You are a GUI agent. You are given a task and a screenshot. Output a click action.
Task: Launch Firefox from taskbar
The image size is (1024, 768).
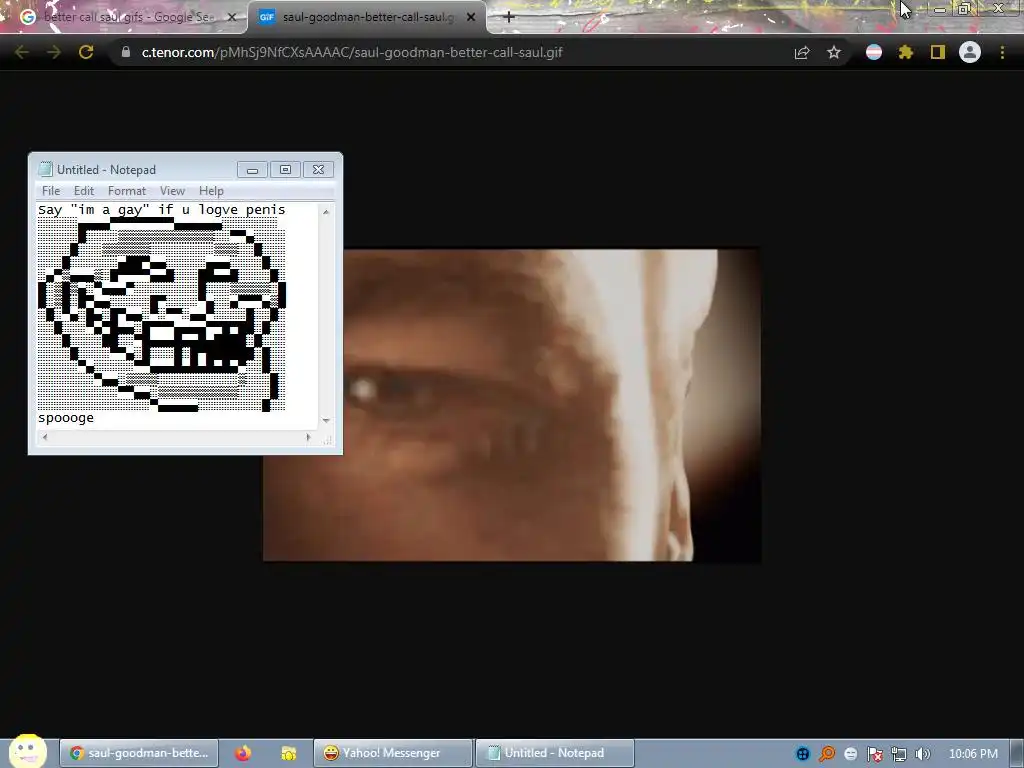tap(243, 753)
